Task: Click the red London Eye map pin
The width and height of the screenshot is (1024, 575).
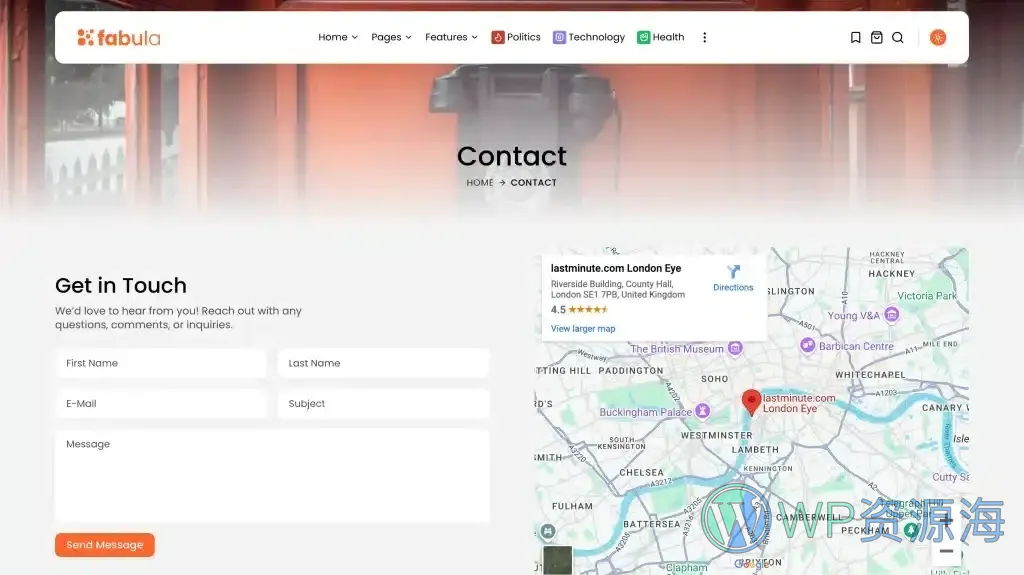Action: (x=751, y=402)
